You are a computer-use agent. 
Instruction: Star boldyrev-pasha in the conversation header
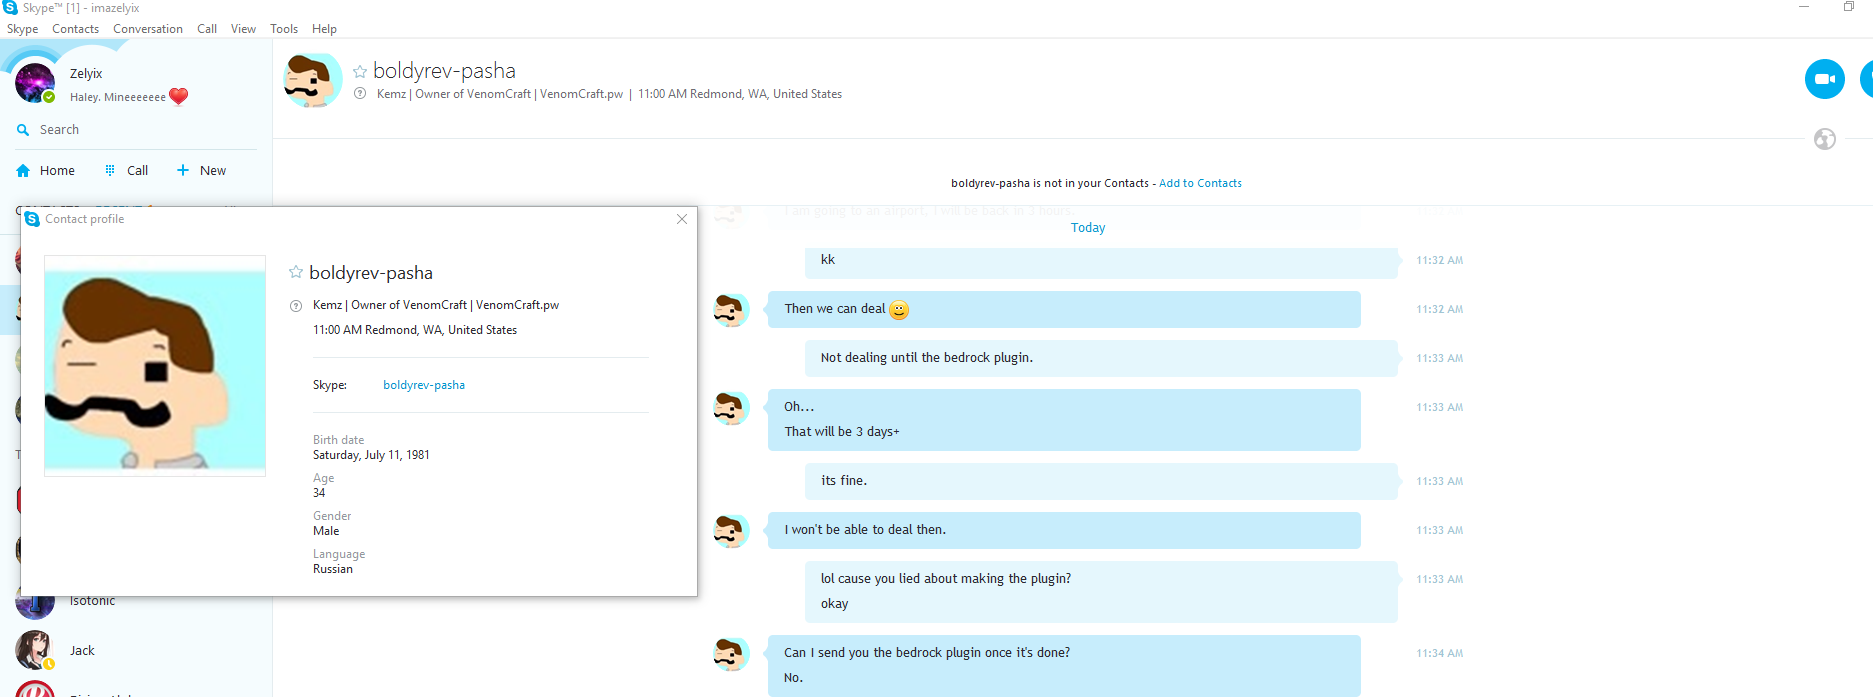(360, 72)
